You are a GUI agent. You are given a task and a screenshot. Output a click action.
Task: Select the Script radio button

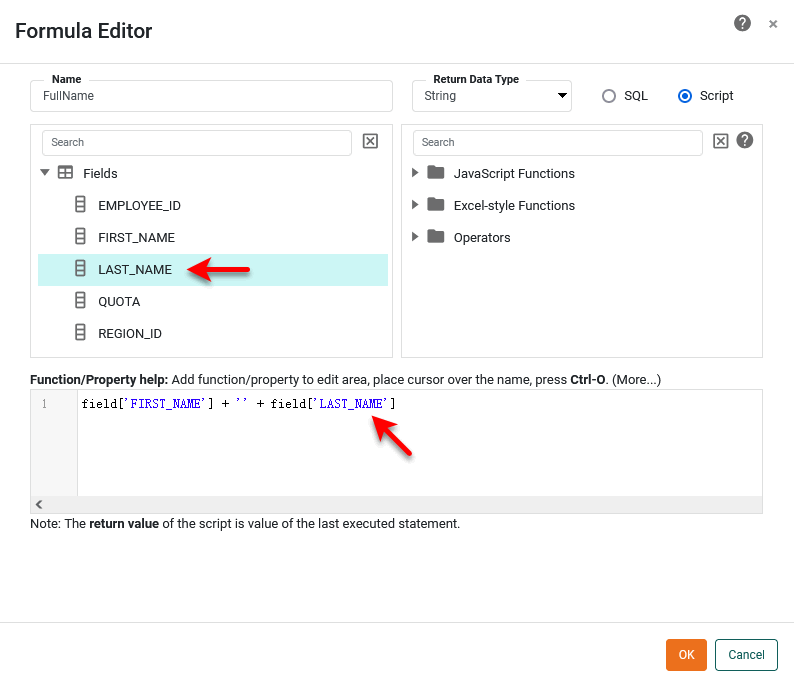point(685,96)
